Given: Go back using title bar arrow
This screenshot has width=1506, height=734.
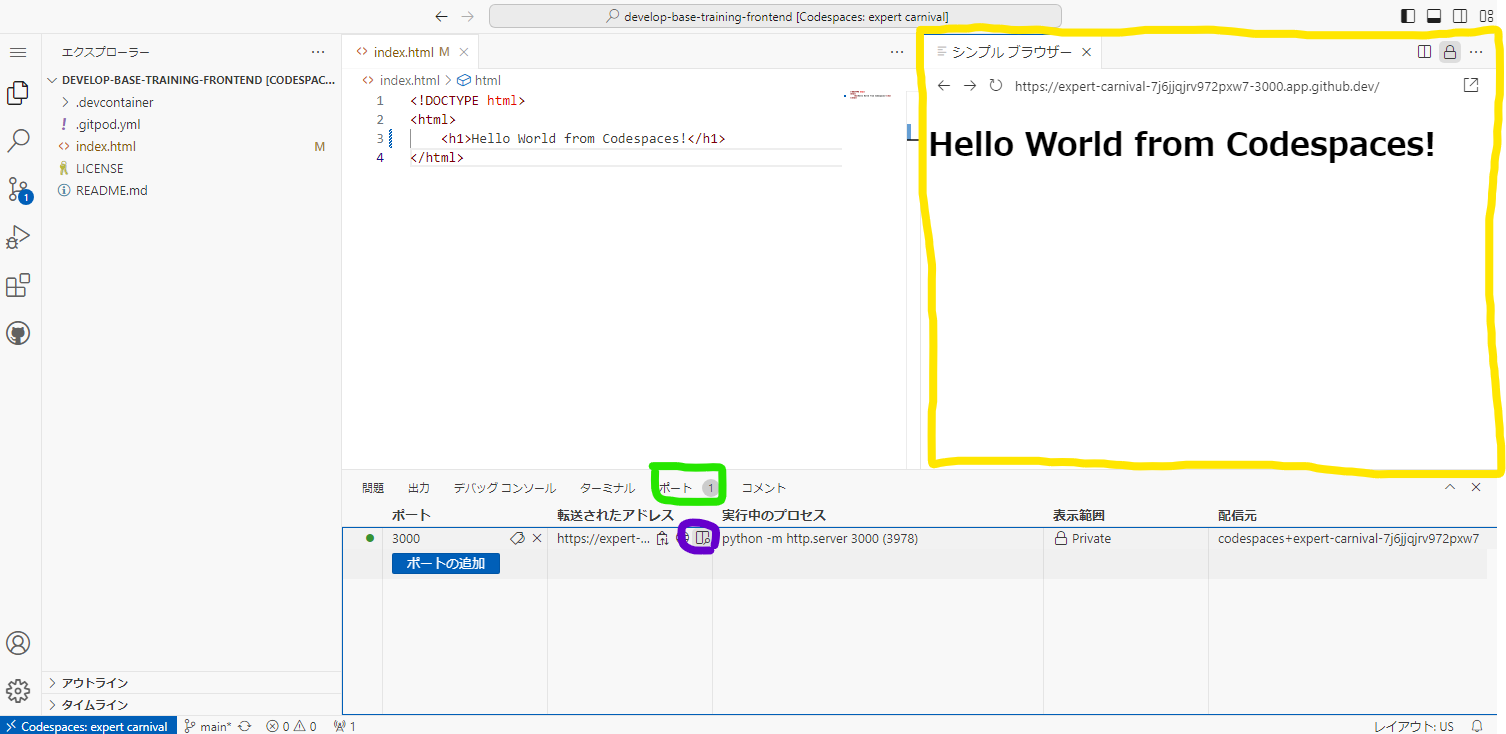Looking at the screenshot, I should (x=442, y=16).
